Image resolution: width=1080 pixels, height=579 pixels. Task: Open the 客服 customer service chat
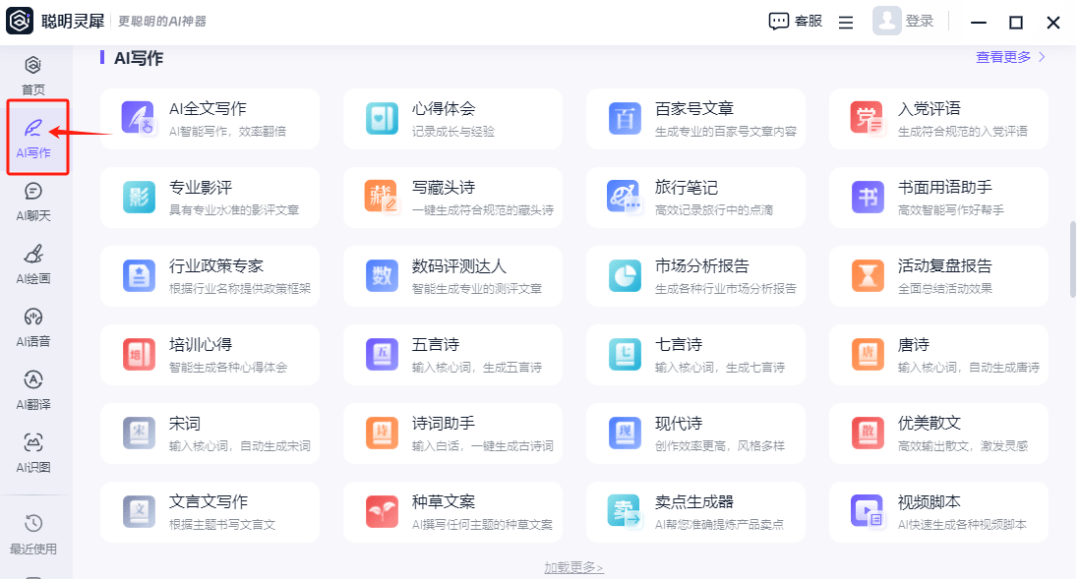(x=795, y=22)
